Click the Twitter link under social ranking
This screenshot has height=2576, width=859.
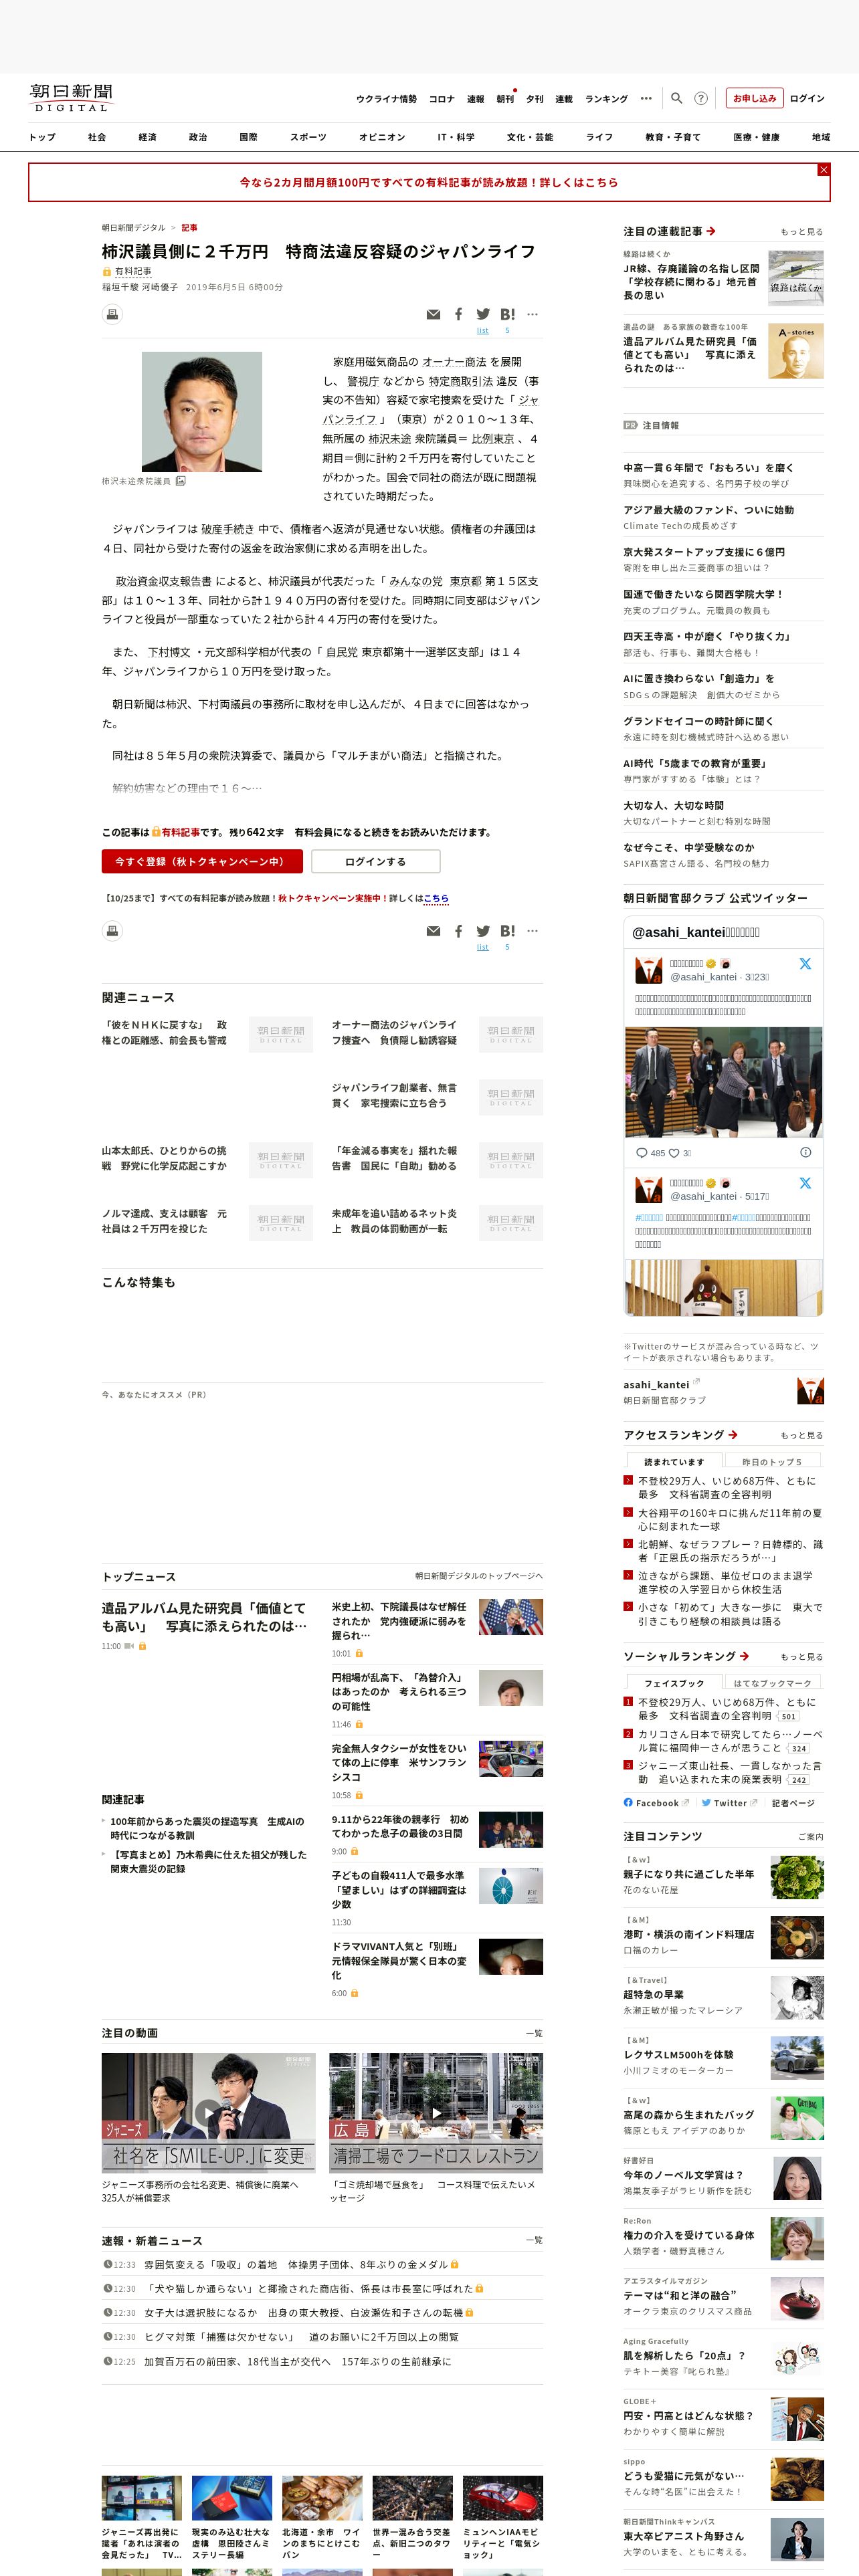click(729, 1803)
